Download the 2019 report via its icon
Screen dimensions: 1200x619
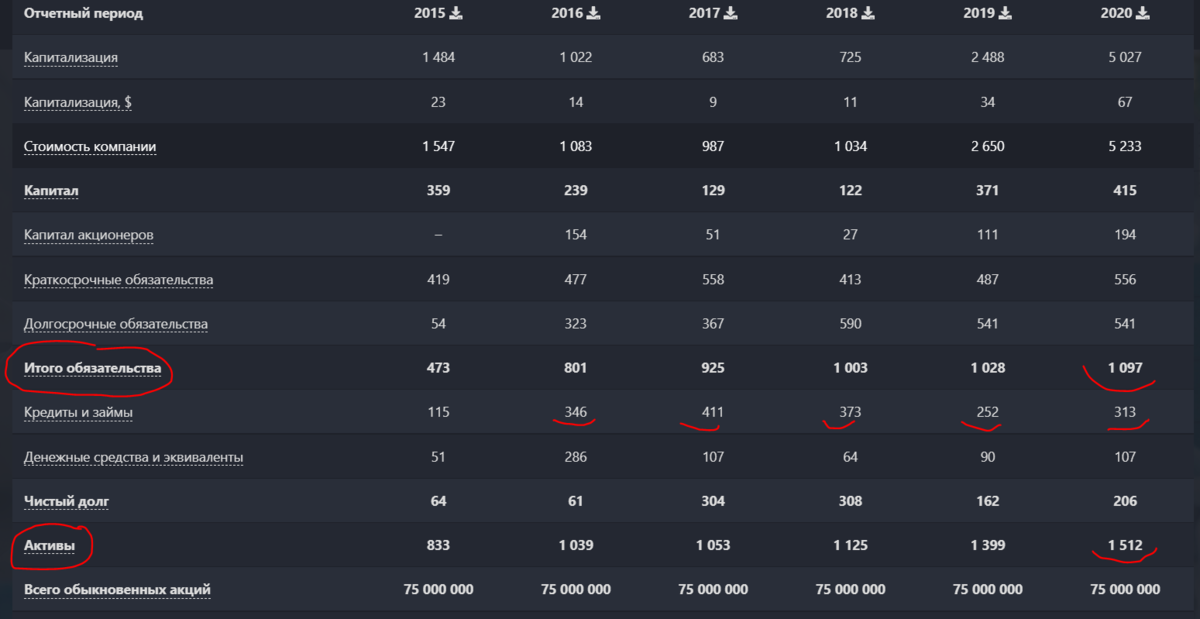pyautogui.click(x=1006, y=13)
